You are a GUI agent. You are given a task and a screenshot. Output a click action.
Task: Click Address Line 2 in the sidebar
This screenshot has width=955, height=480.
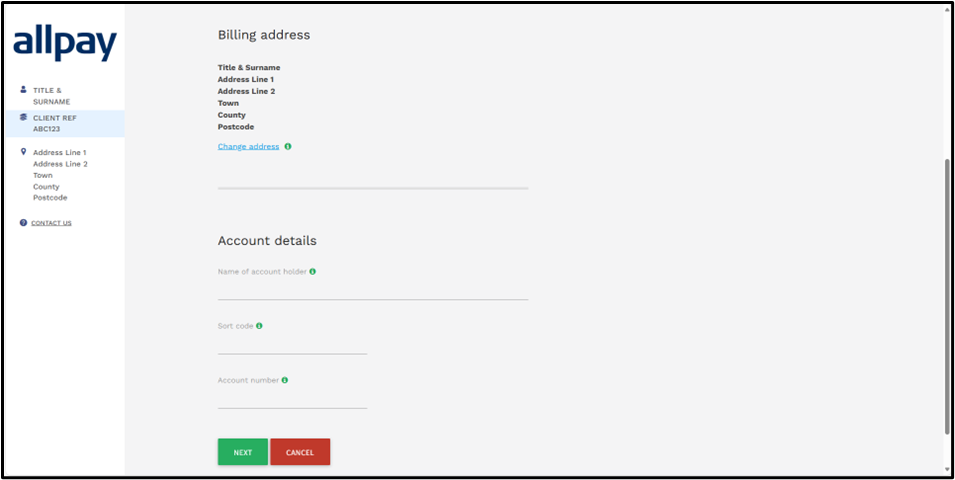(x=60, y=164)
